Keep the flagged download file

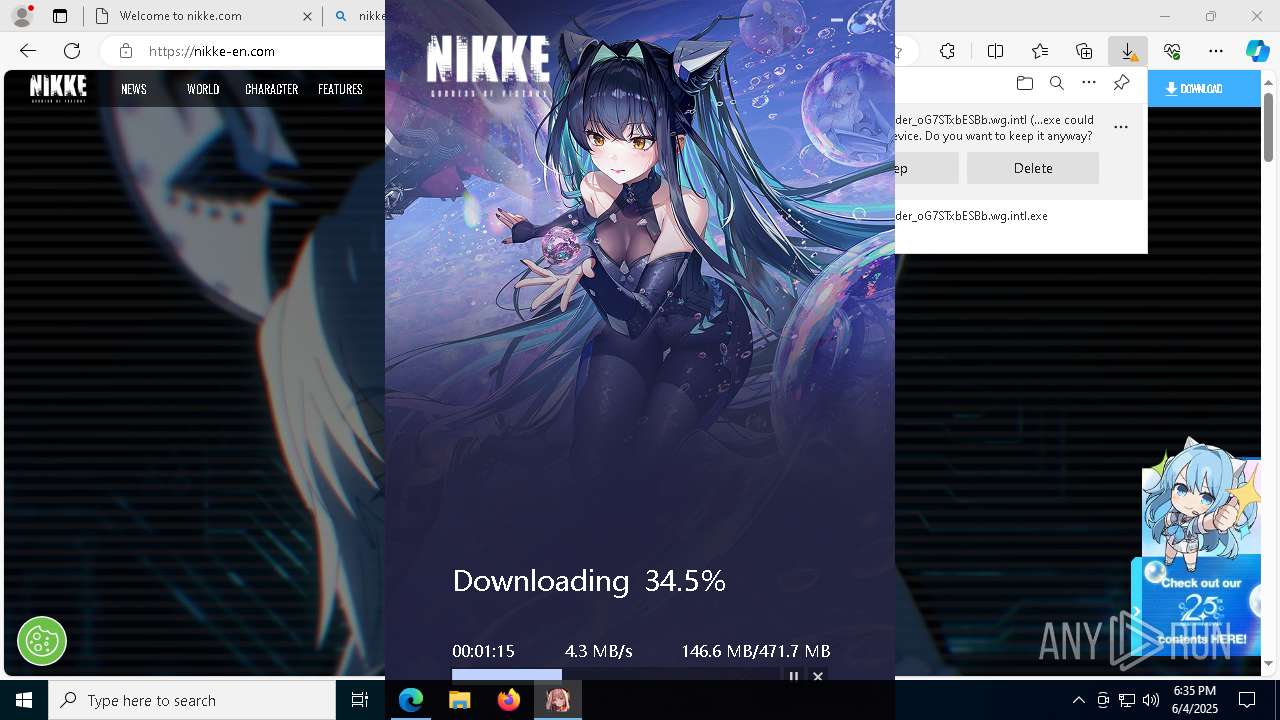tap(926, 168)
